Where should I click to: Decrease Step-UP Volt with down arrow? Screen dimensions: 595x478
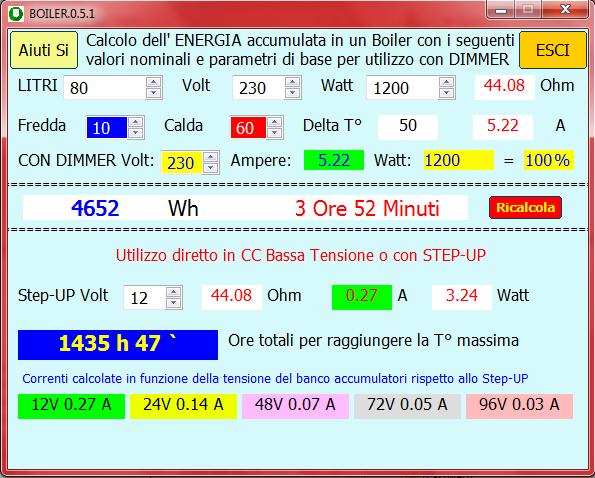(174, 303)
